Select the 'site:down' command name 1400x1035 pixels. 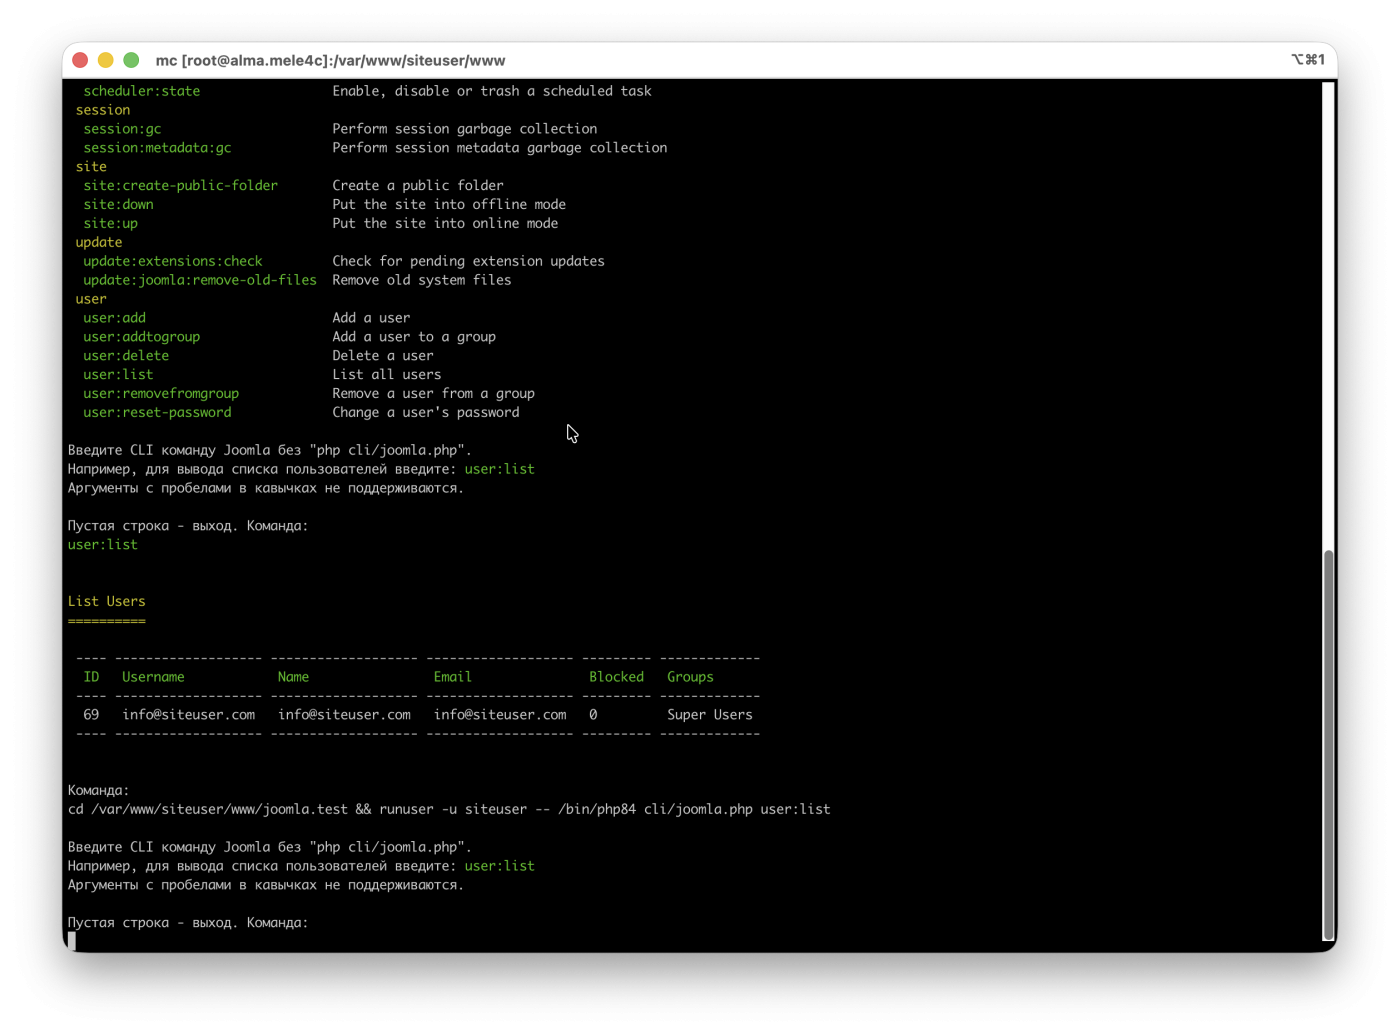[x=119, y=205]
